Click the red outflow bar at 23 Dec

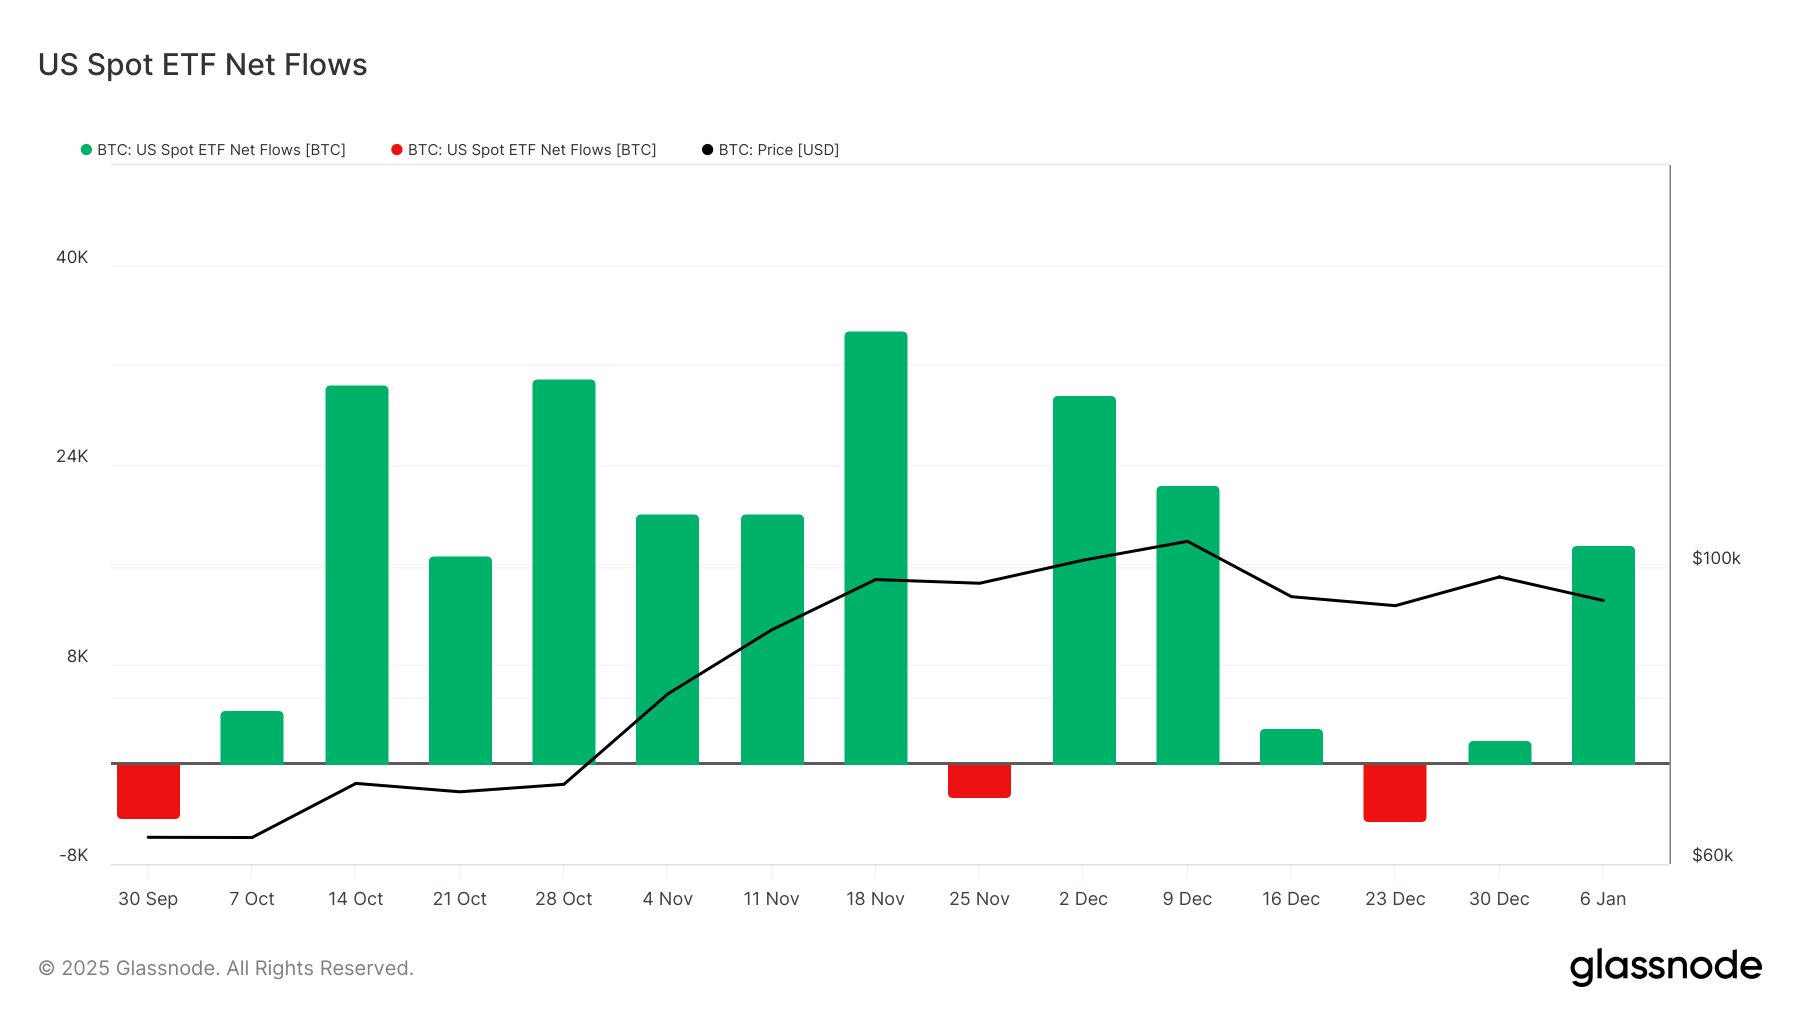click(1394, 793)
